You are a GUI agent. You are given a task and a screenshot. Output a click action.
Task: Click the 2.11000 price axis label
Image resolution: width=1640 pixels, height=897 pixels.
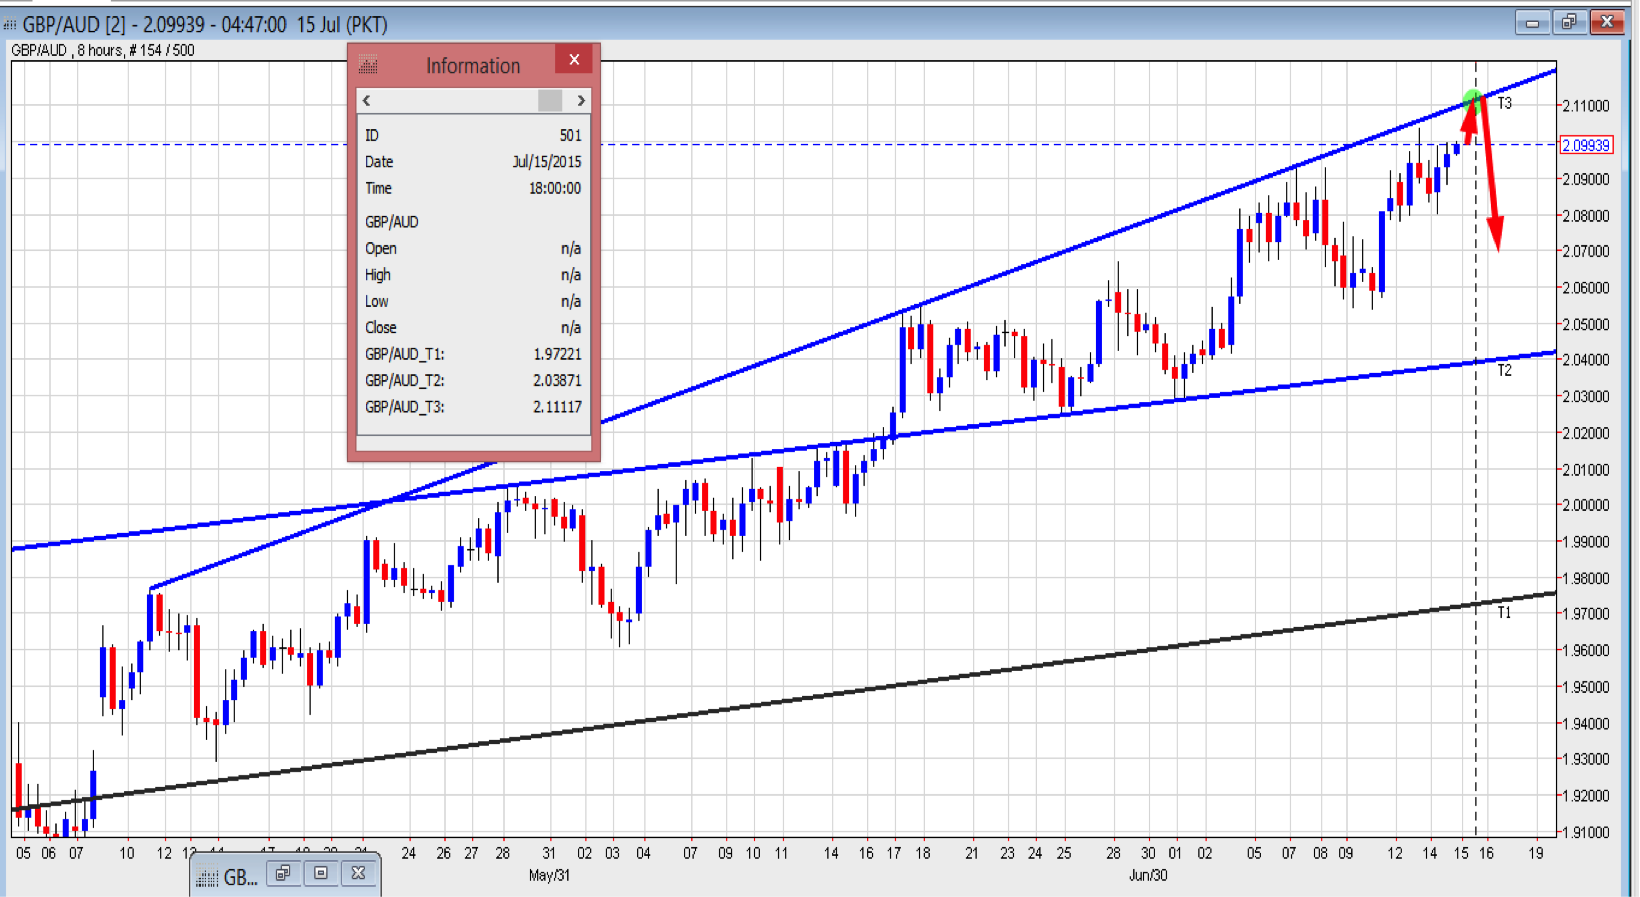tap(1586, 106)
